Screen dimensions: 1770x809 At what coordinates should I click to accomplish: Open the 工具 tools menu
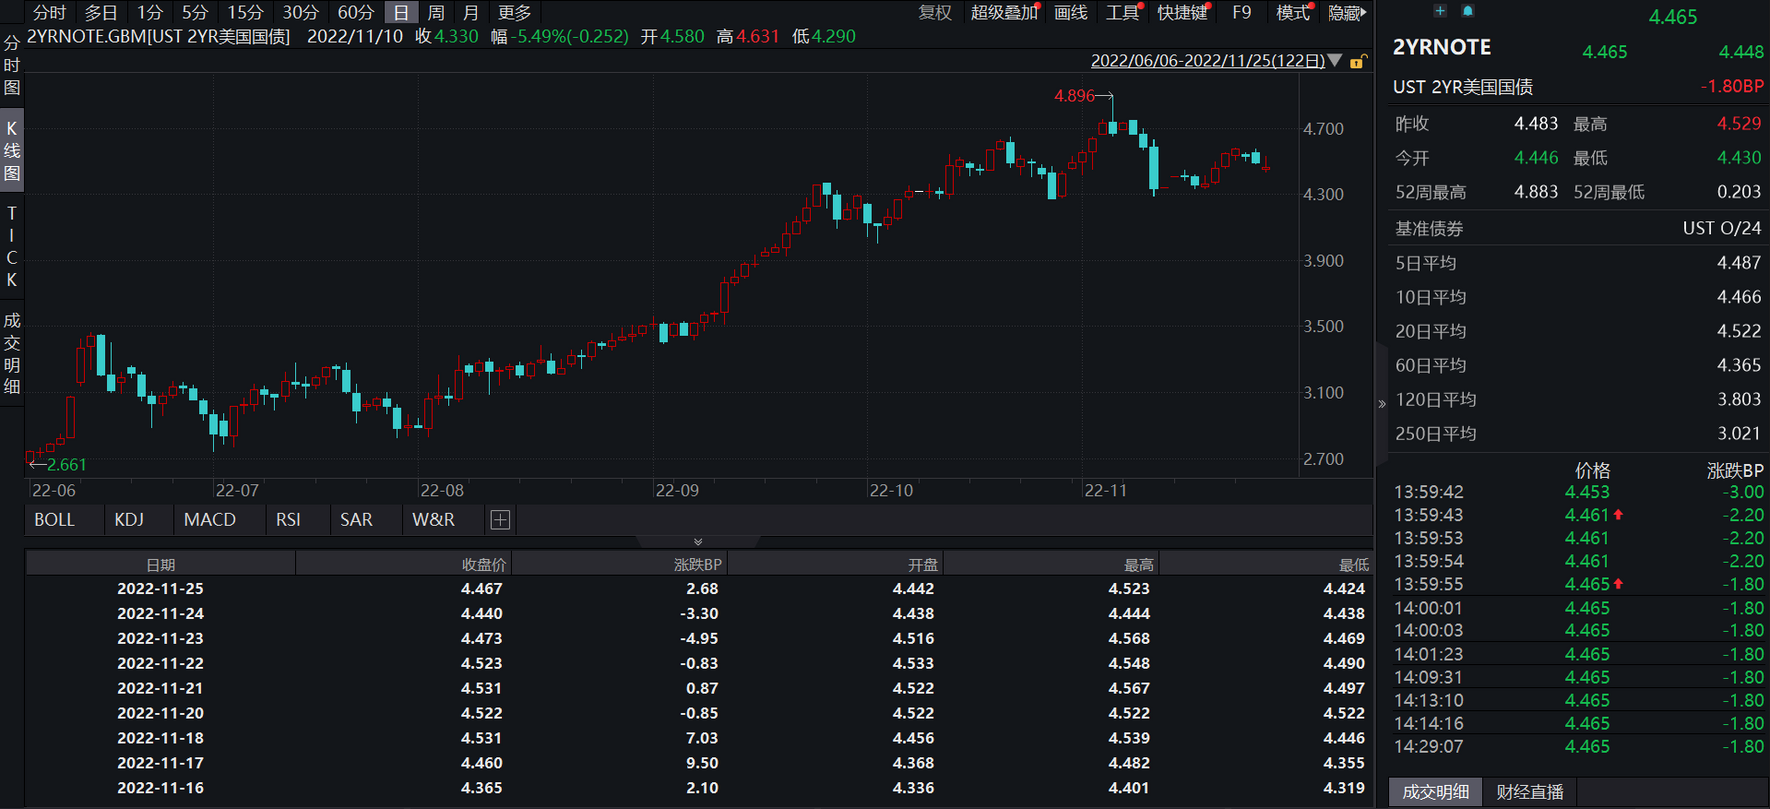click(x=1123, y=13)
